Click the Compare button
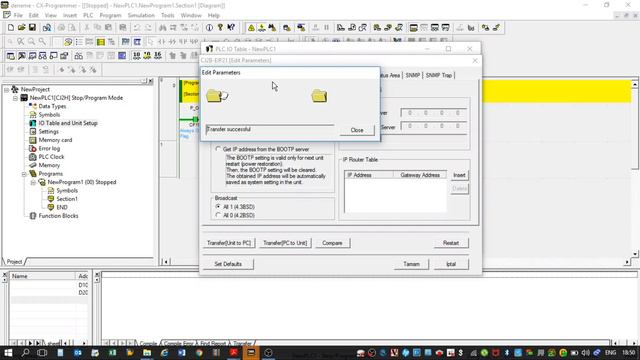 (332, 243)
